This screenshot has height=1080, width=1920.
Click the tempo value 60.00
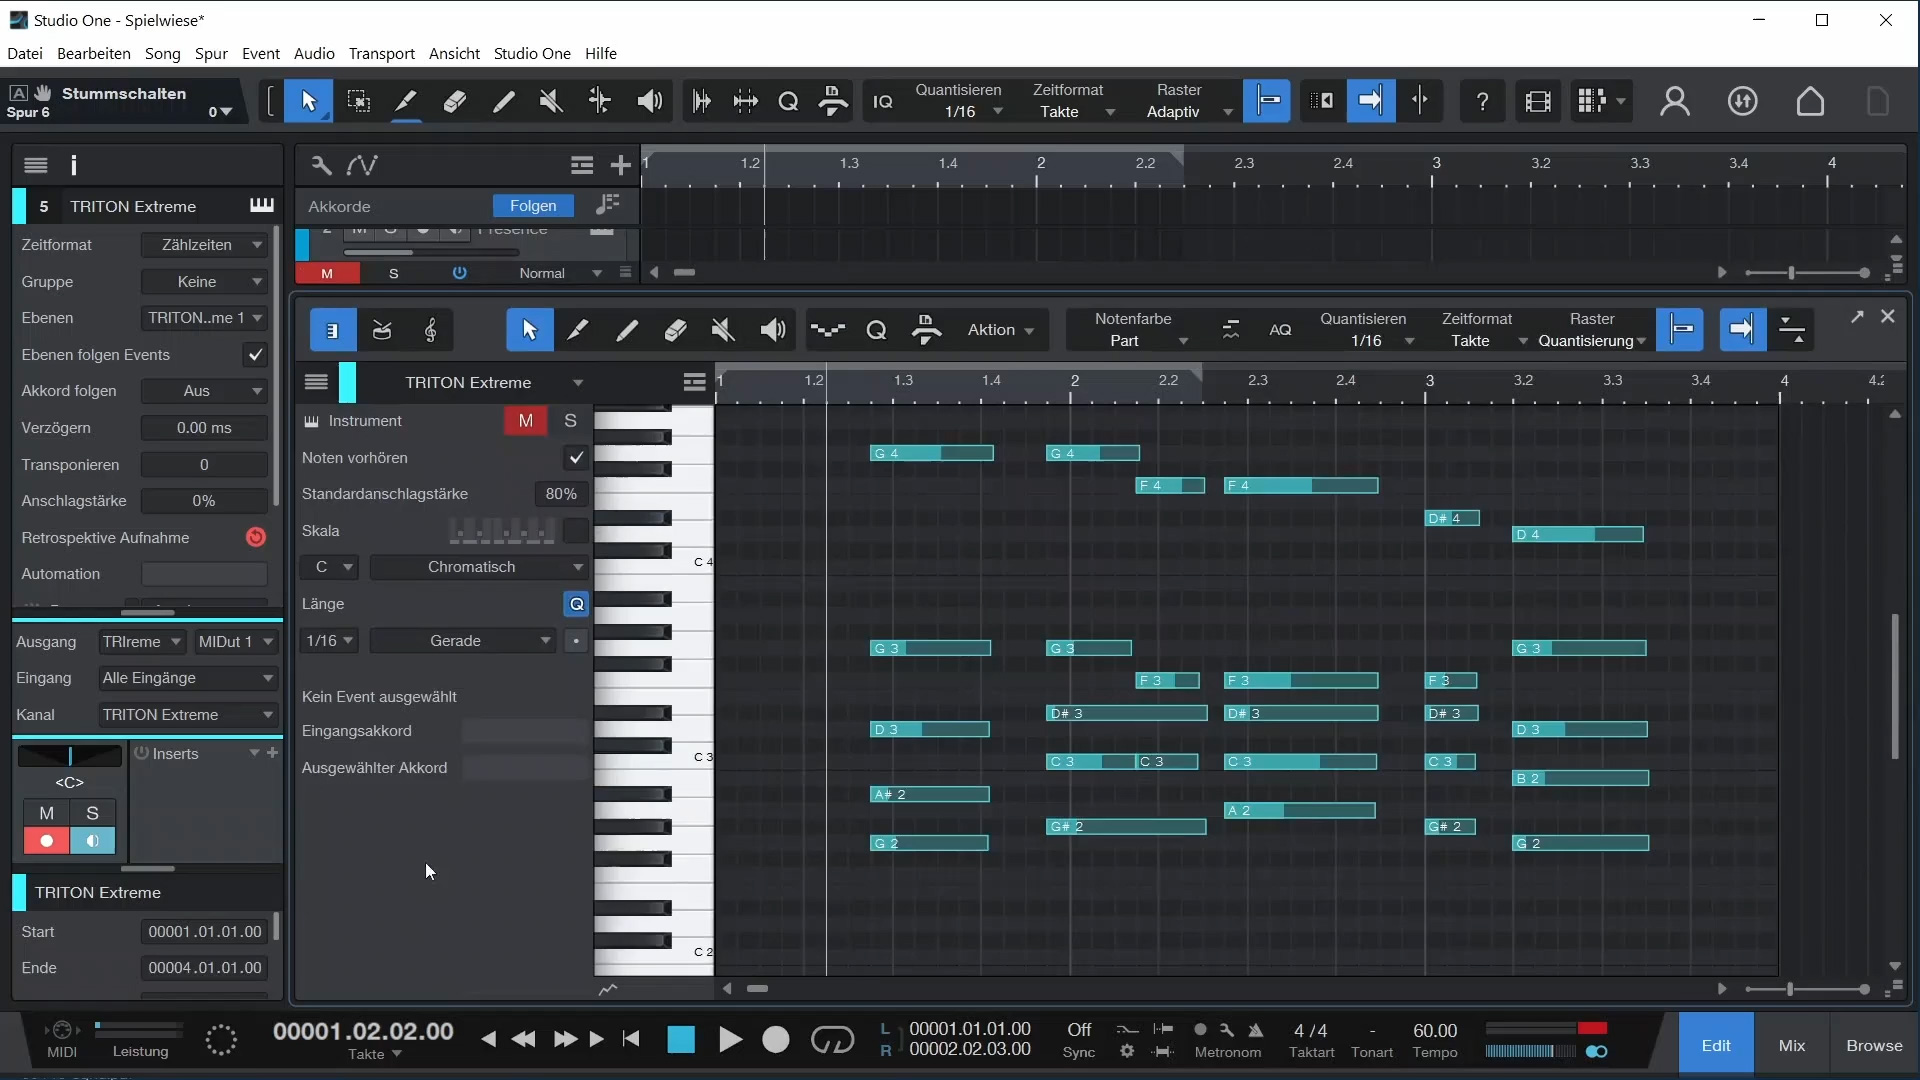[x=1435, y=1030]
